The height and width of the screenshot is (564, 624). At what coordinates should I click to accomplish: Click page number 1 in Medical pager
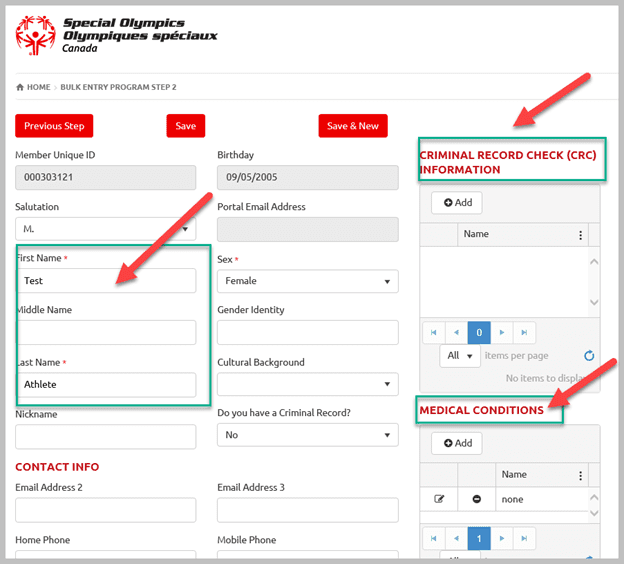coord(479,539)
